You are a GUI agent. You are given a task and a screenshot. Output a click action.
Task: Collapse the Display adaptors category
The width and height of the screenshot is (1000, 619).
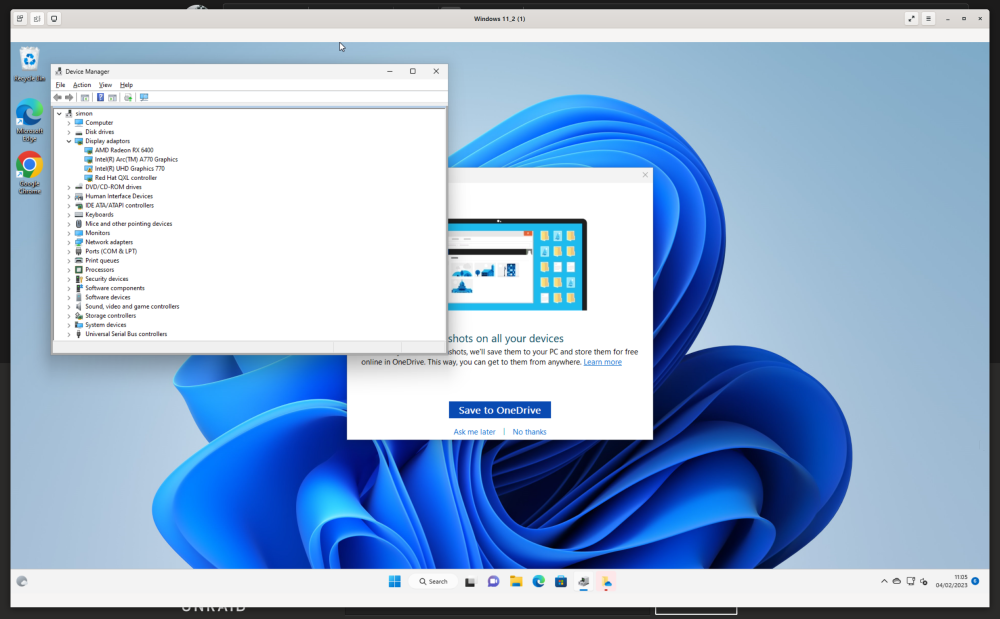69,141
